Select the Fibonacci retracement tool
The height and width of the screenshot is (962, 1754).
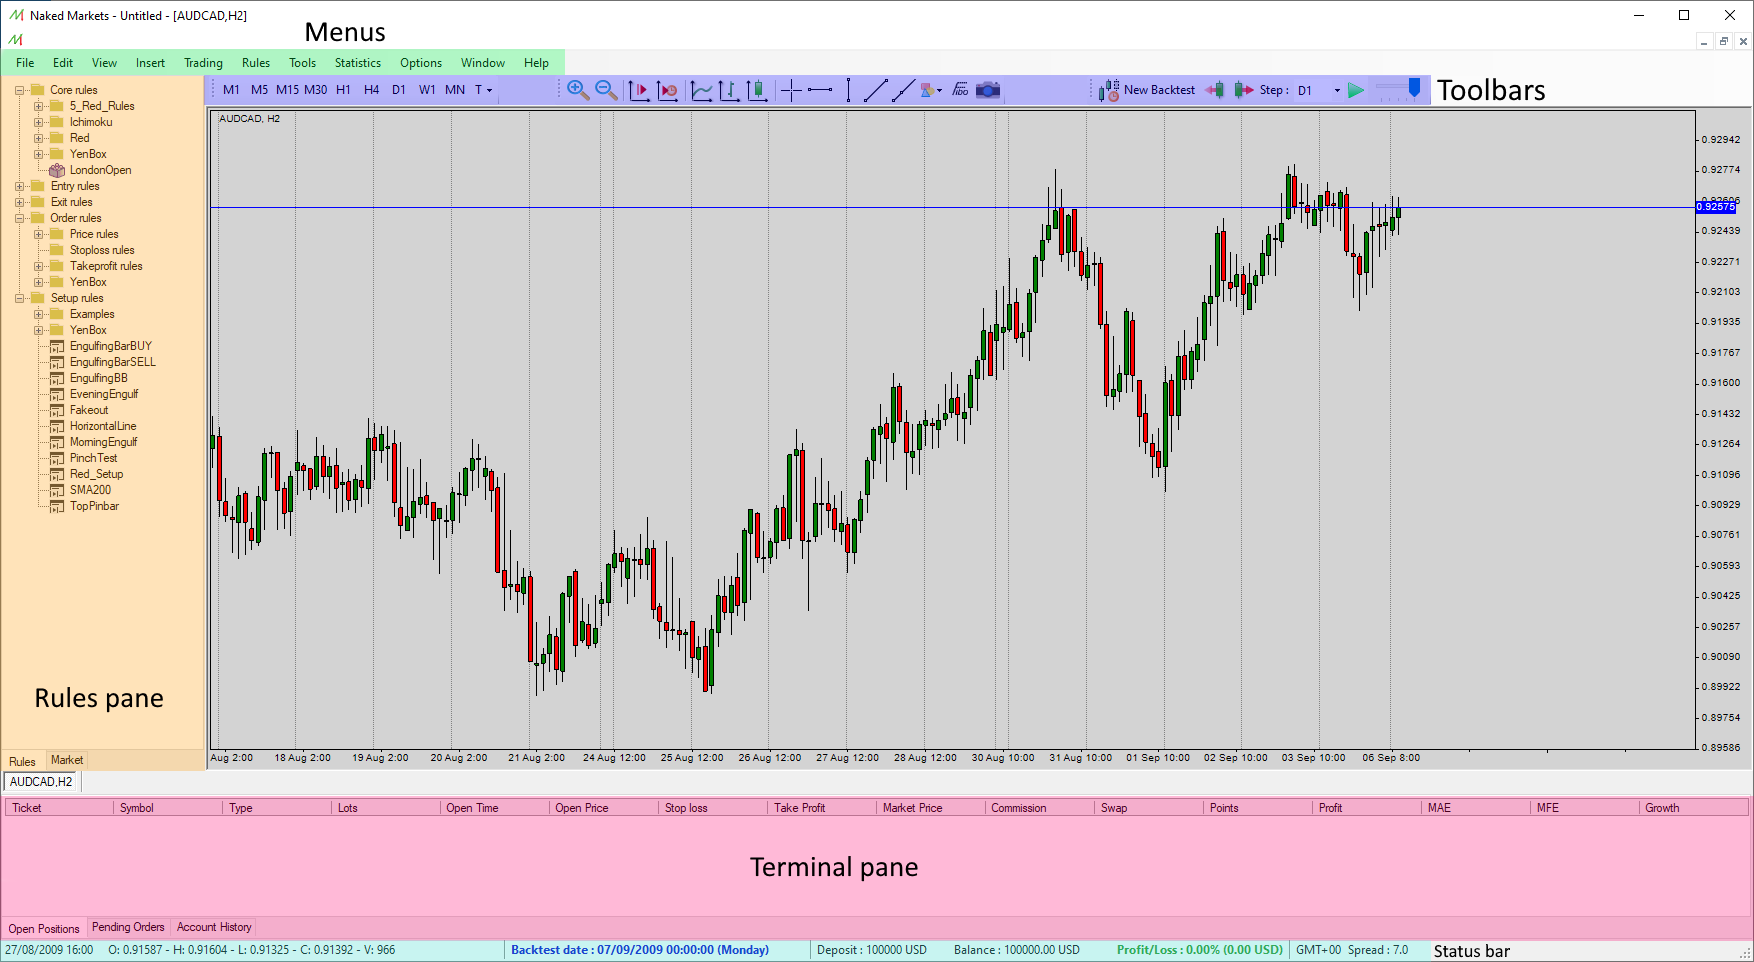pyautogui.click(x=960, y=90)
